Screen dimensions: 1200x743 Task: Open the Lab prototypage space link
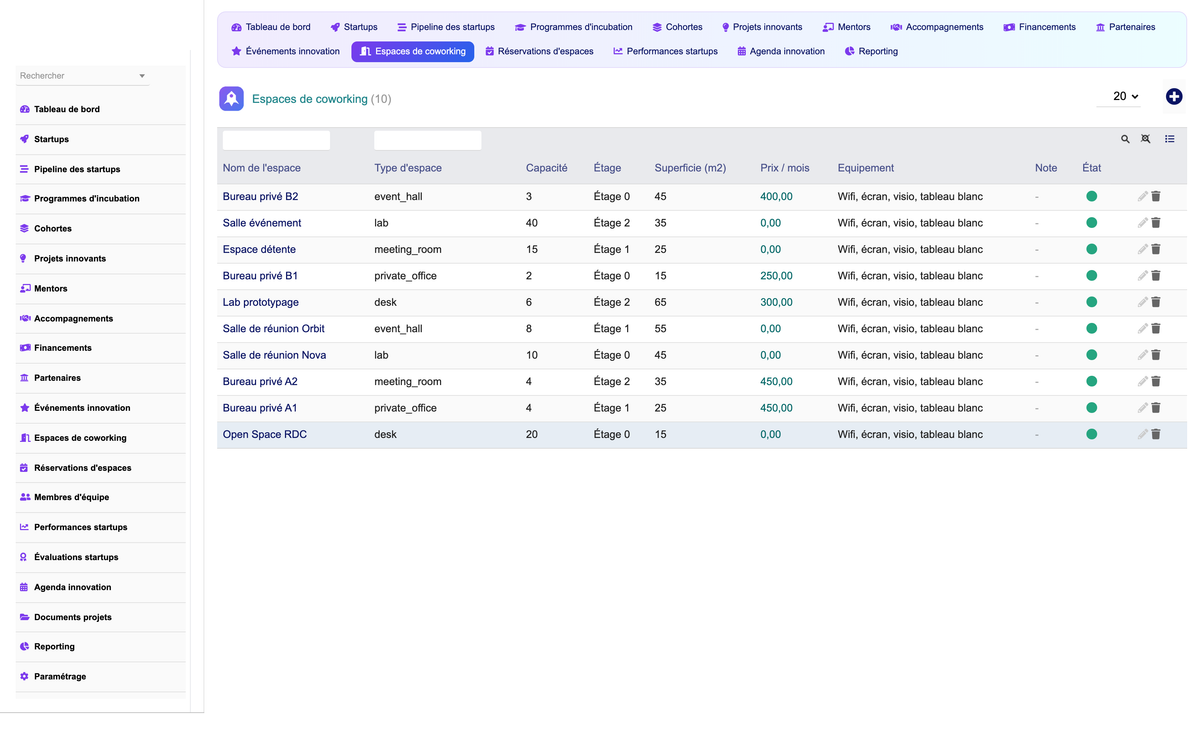tap(261, 302)
